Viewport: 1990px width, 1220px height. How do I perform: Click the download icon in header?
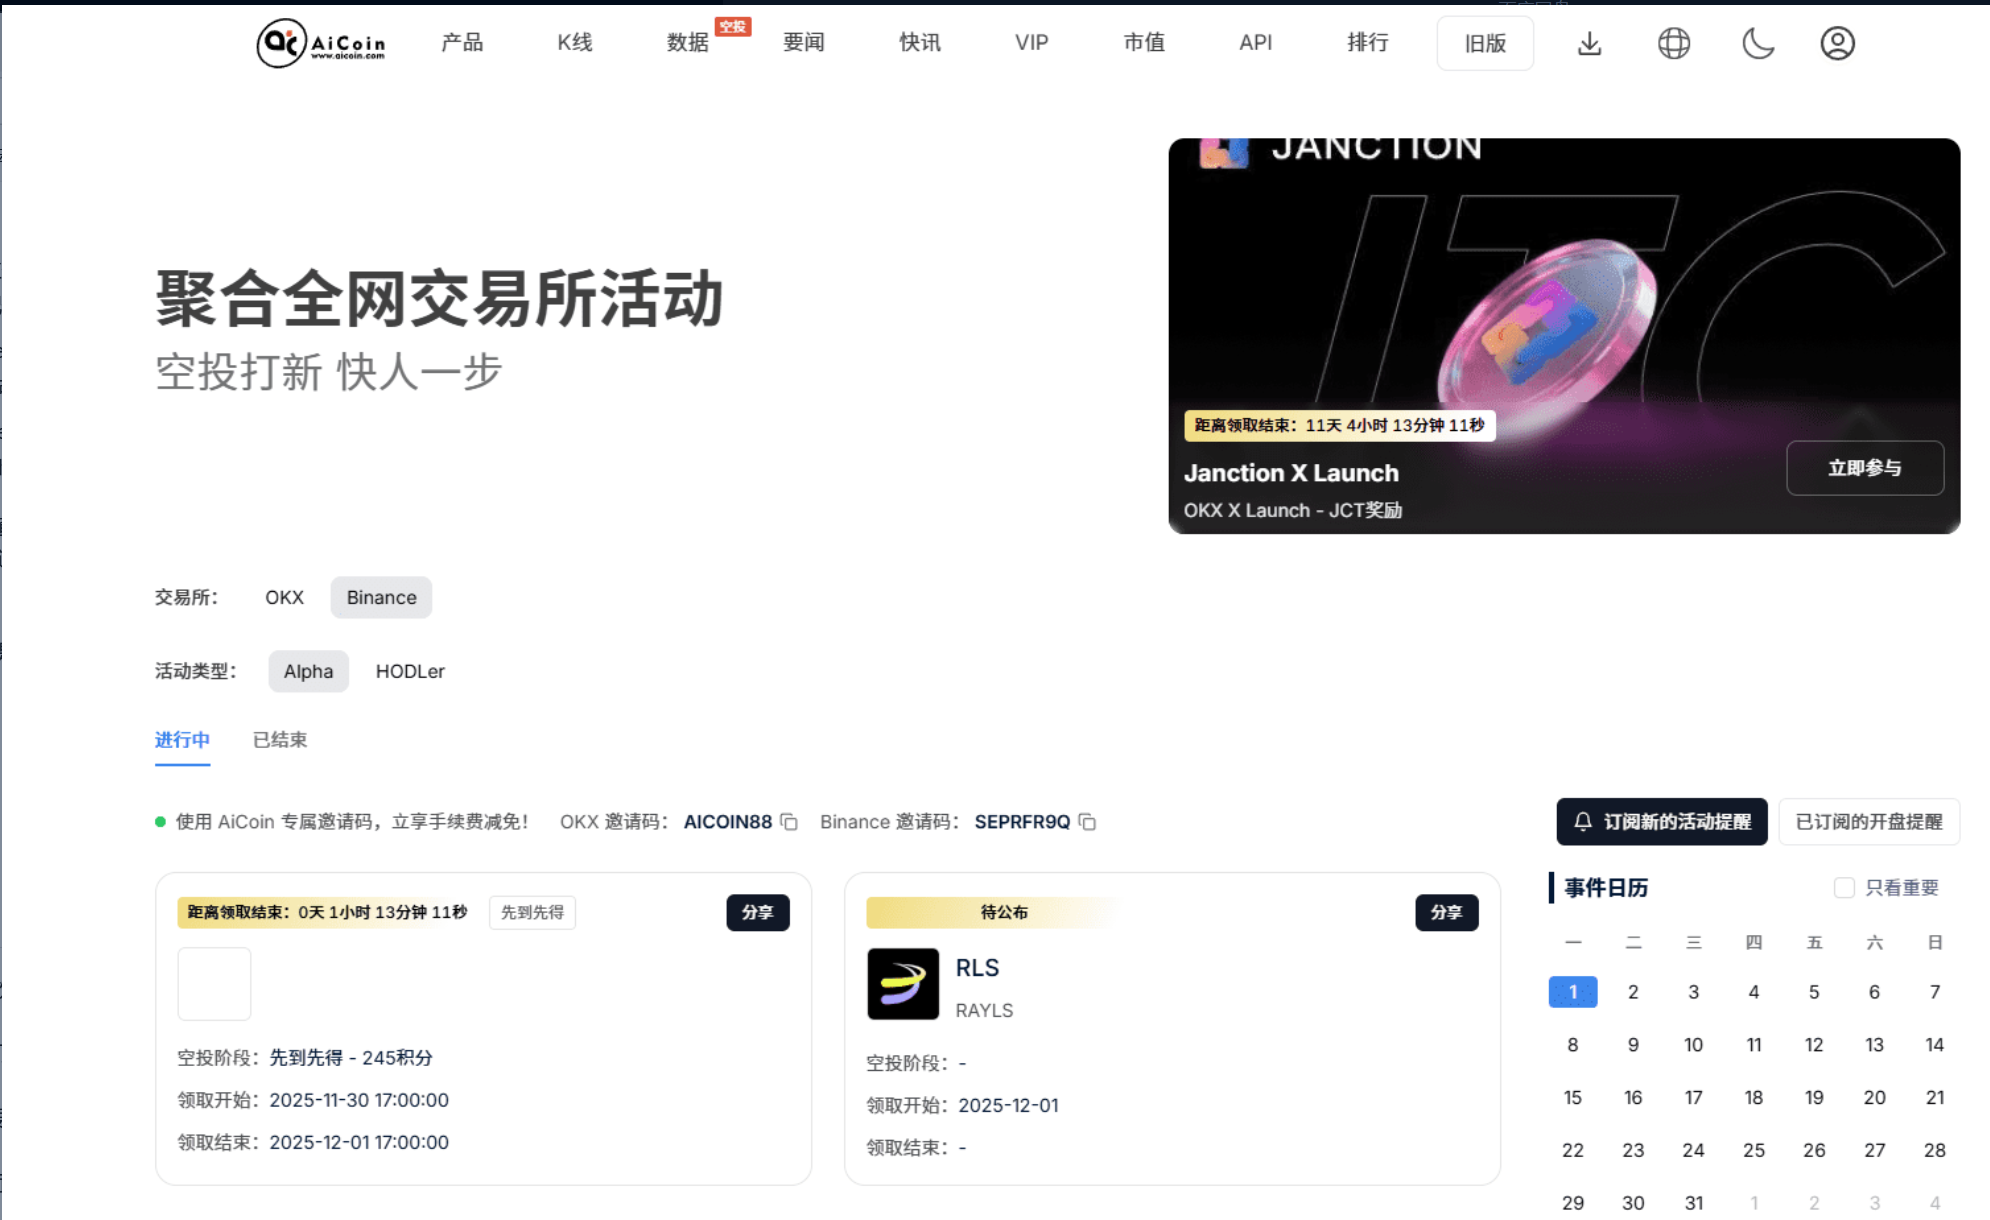(x=1589, y=43)
